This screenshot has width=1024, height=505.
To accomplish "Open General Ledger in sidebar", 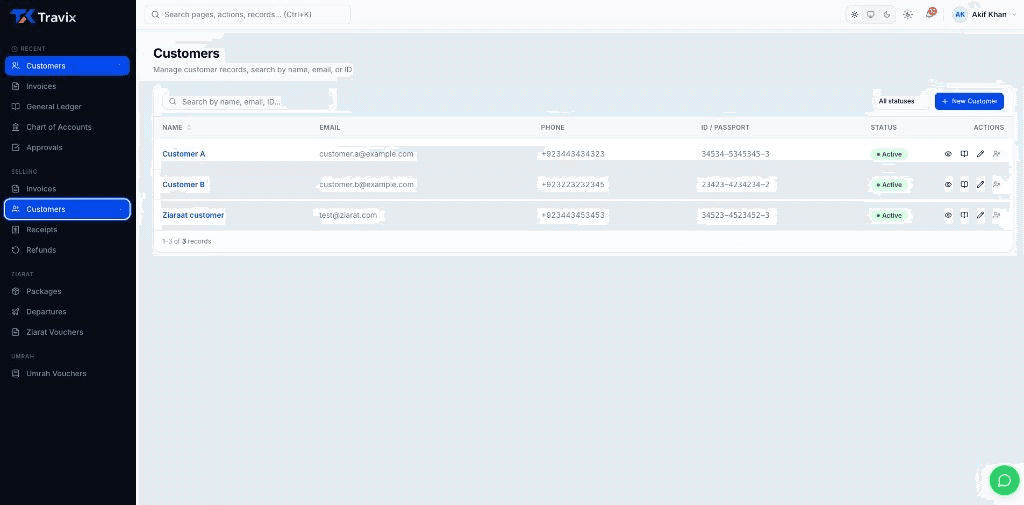I will 67,106.
